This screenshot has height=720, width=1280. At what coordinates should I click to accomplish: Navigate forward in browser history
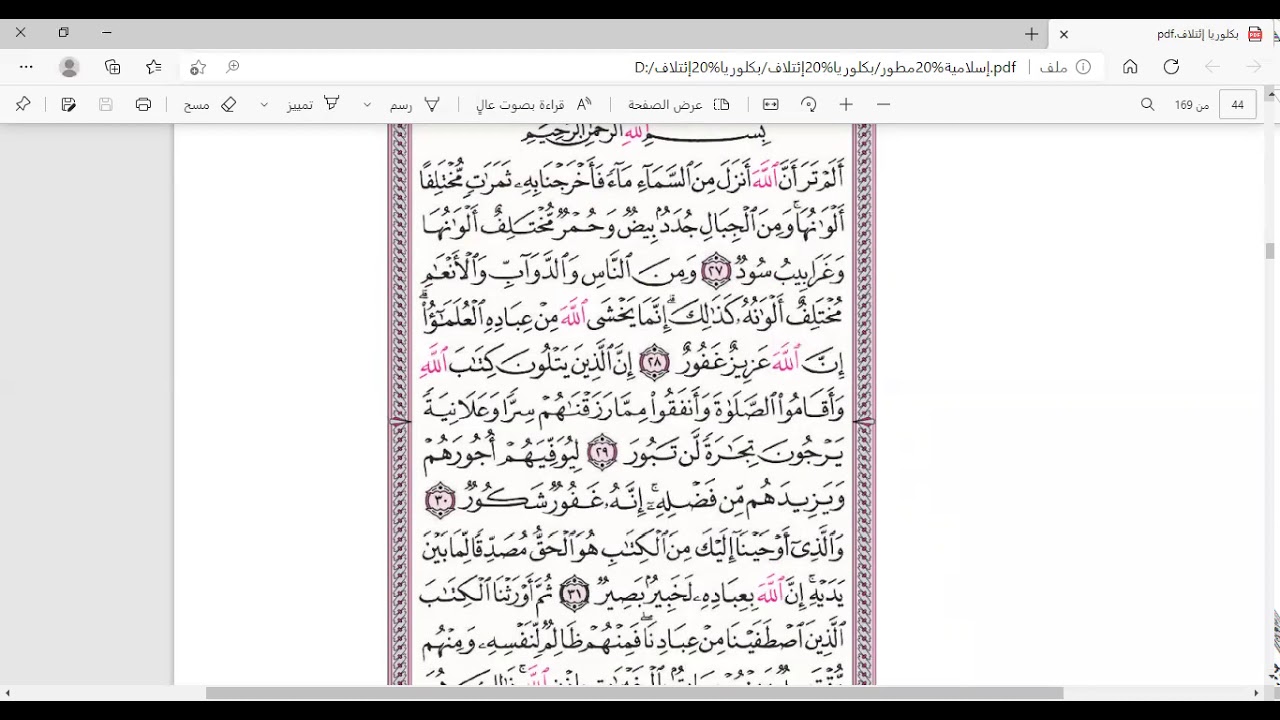pyautogui.click(x=1254, y=67)
